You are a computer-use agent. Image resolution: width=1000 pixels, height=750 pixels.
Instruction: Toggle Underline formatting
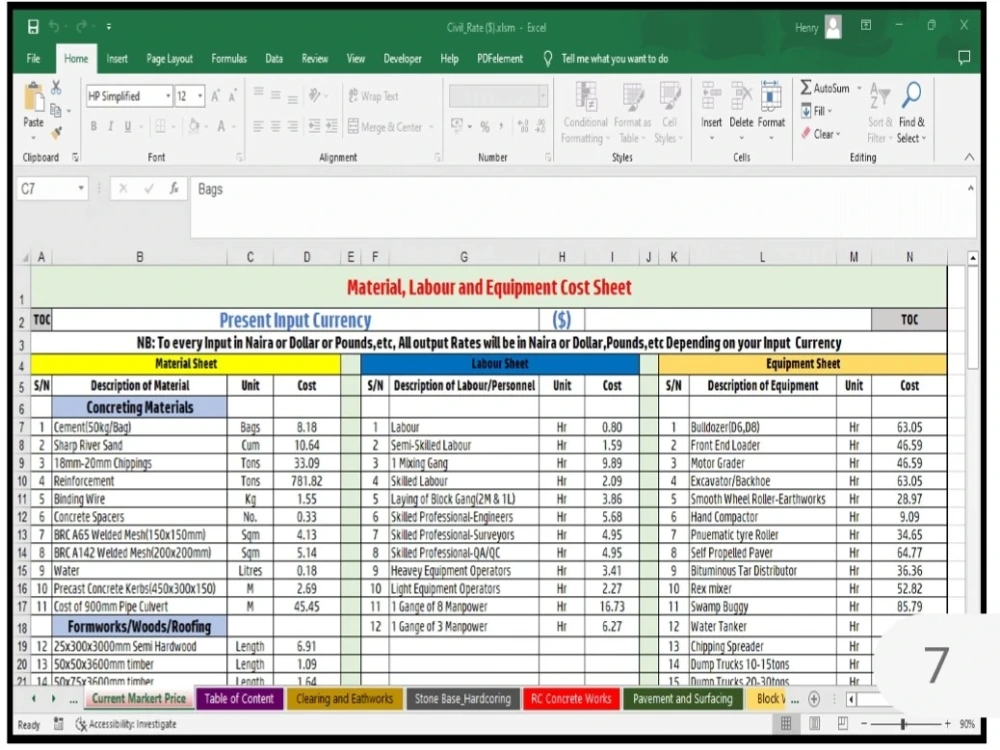point(128,126)
